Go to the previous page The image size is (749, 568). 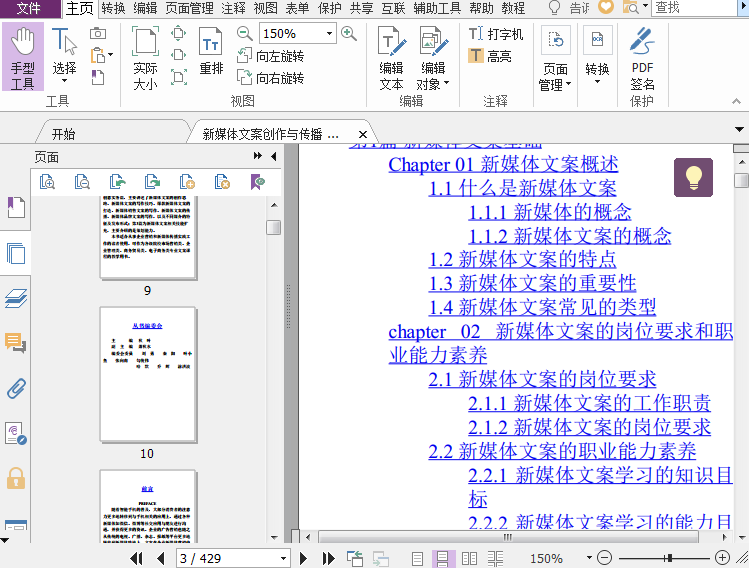(161, 558)
